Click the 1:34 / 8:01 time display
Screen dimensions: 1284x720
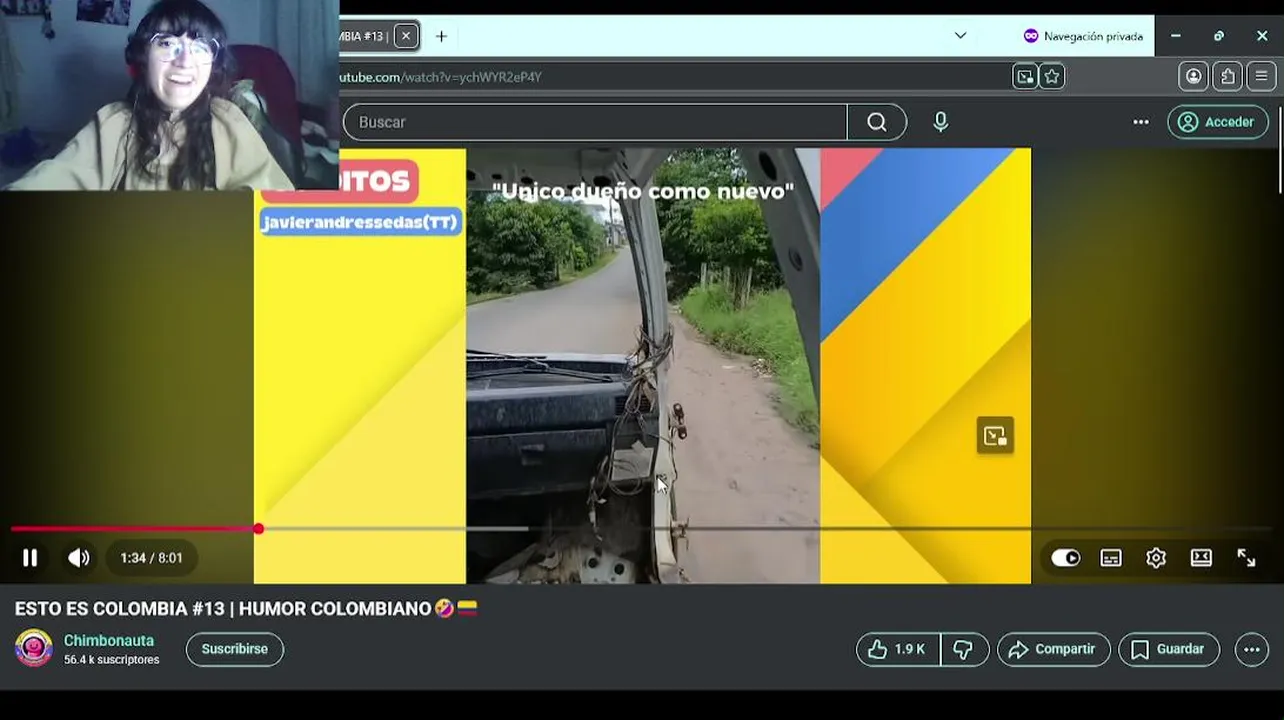click(151, 558)
